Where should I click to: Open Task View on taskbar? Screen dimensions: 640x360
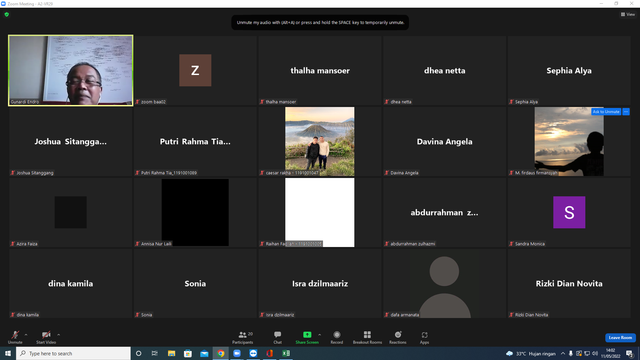155,353
